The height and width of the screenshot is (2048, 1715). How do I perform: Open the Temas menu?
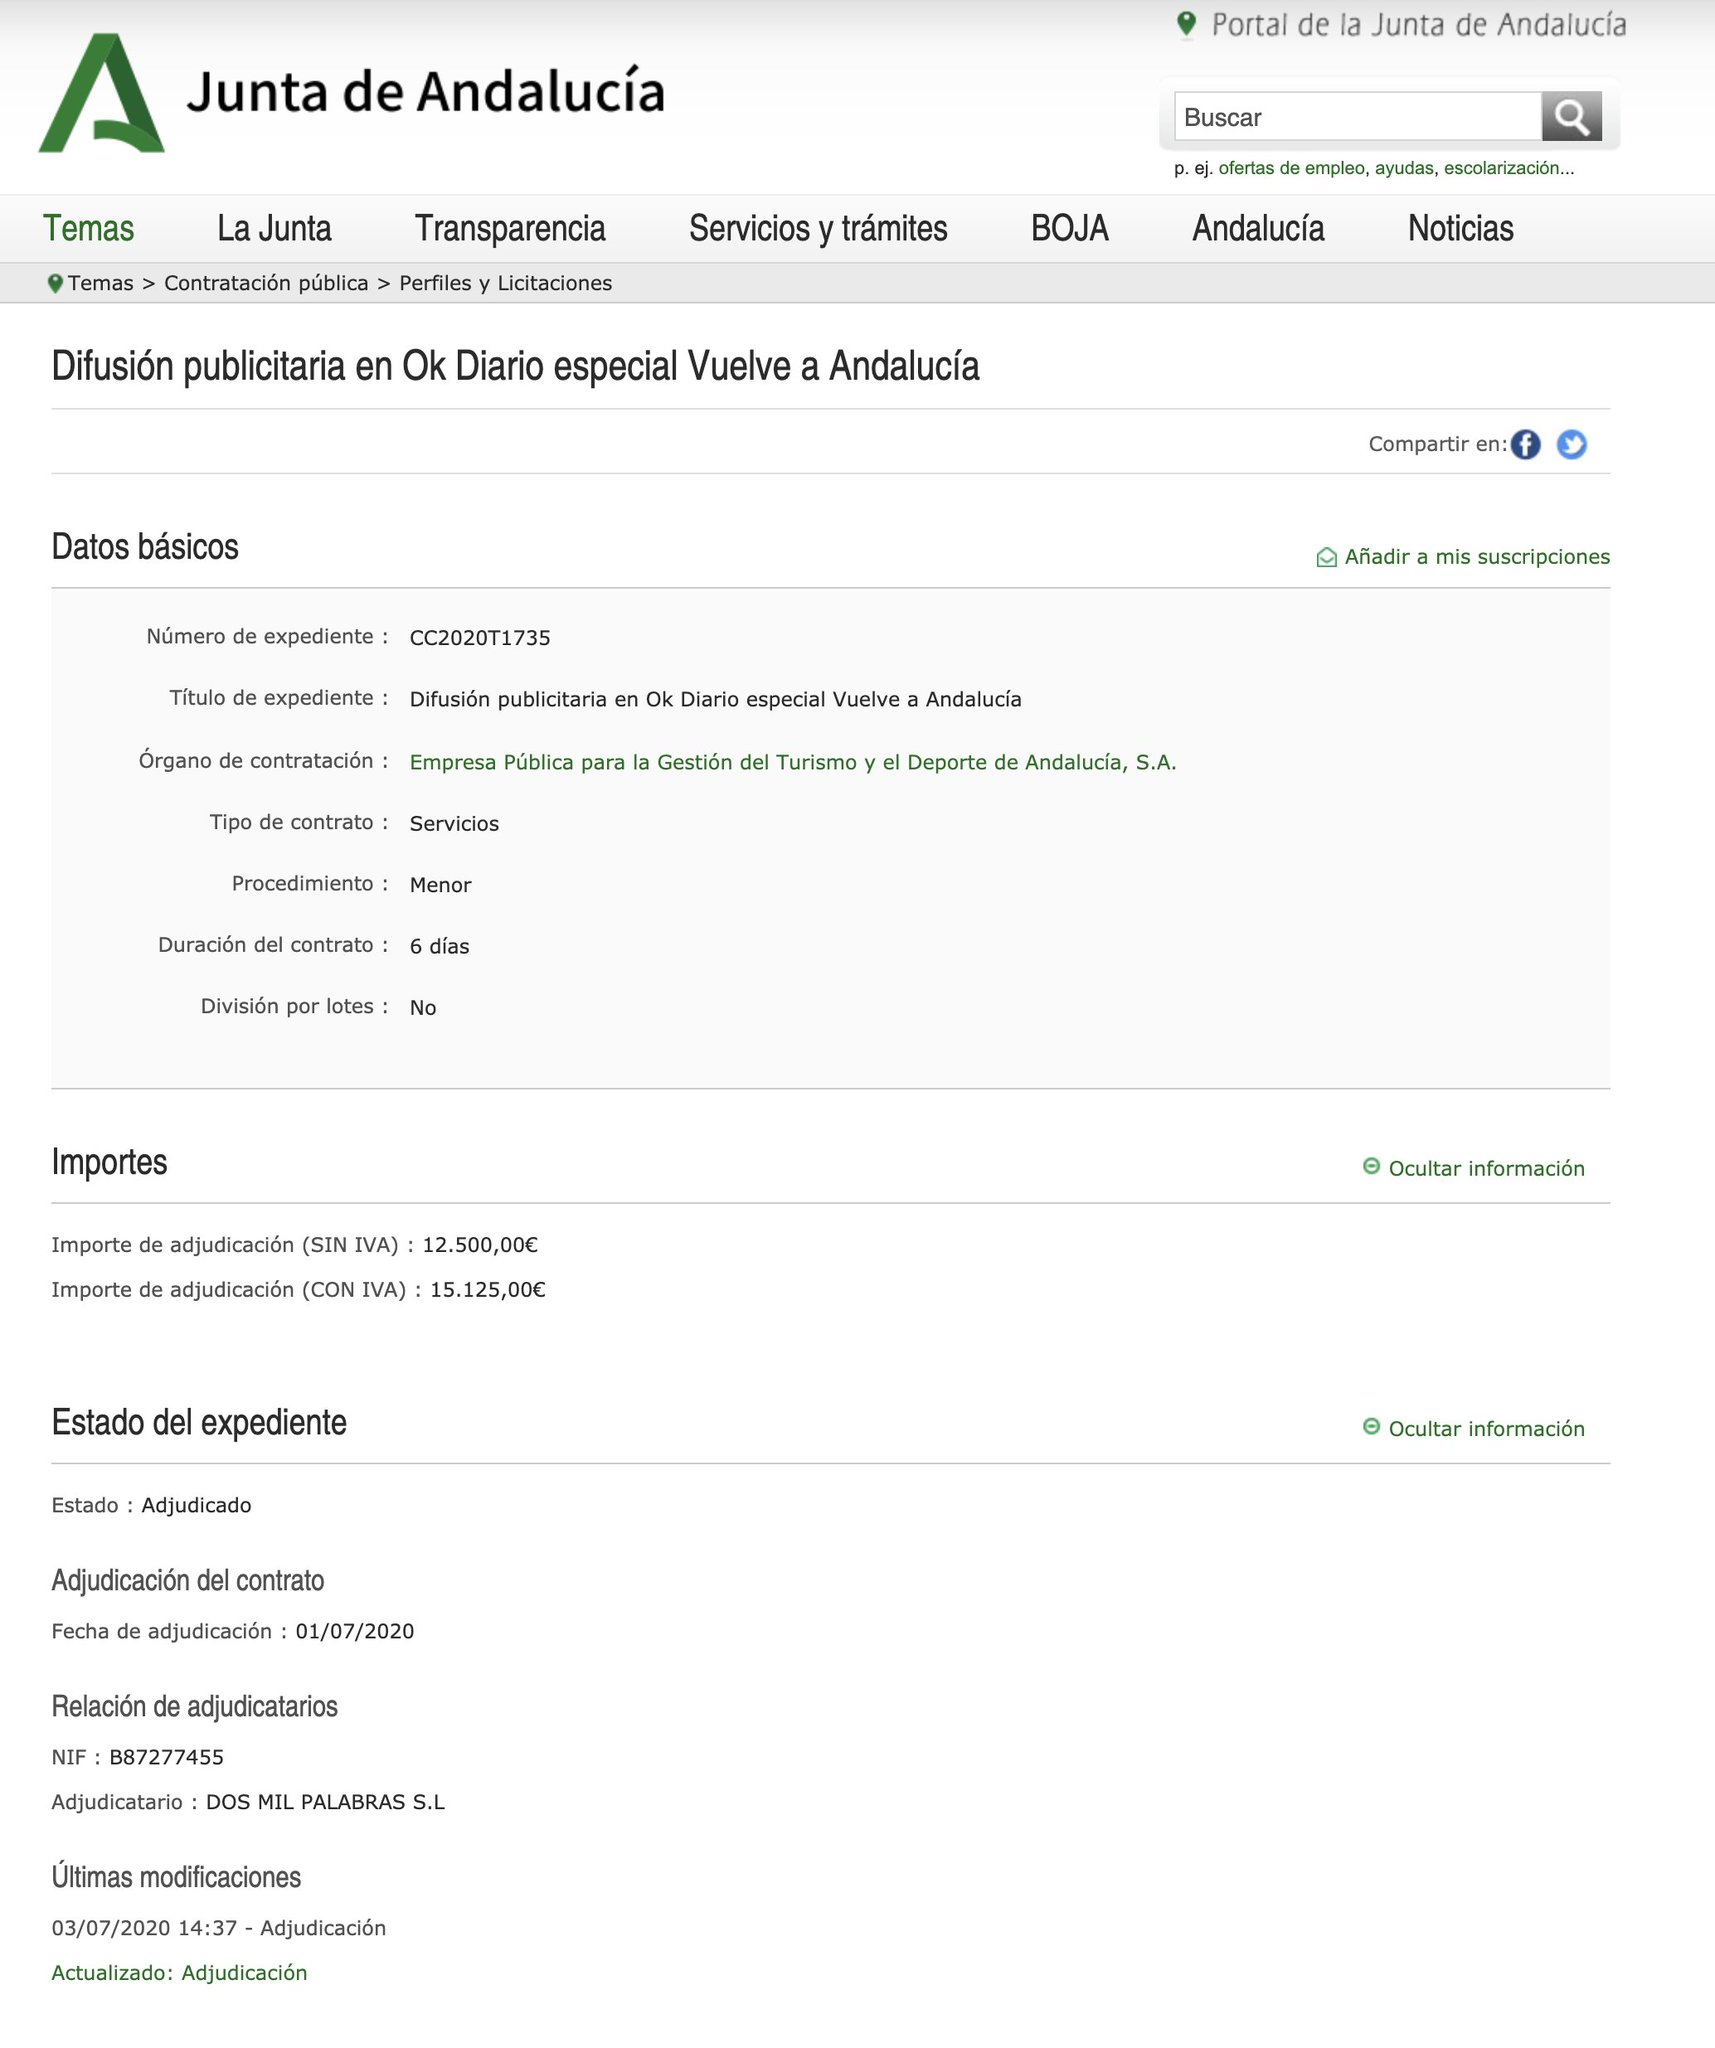[x=88, y=228]
